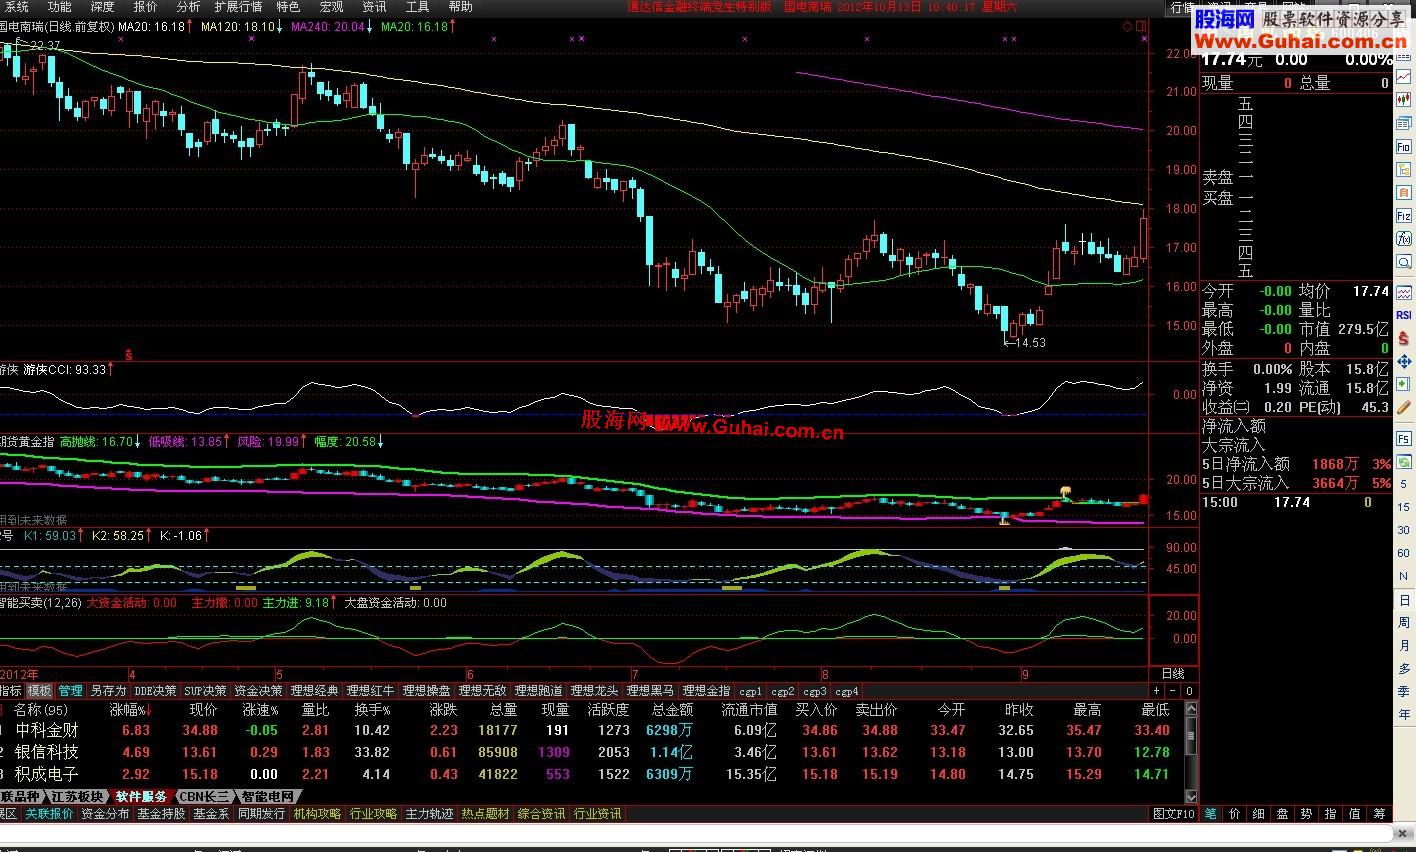The image size is (1416, 852).
Task: Open 热点题材 bottom link
Action: pyautogui.click(x=485, y=814)
